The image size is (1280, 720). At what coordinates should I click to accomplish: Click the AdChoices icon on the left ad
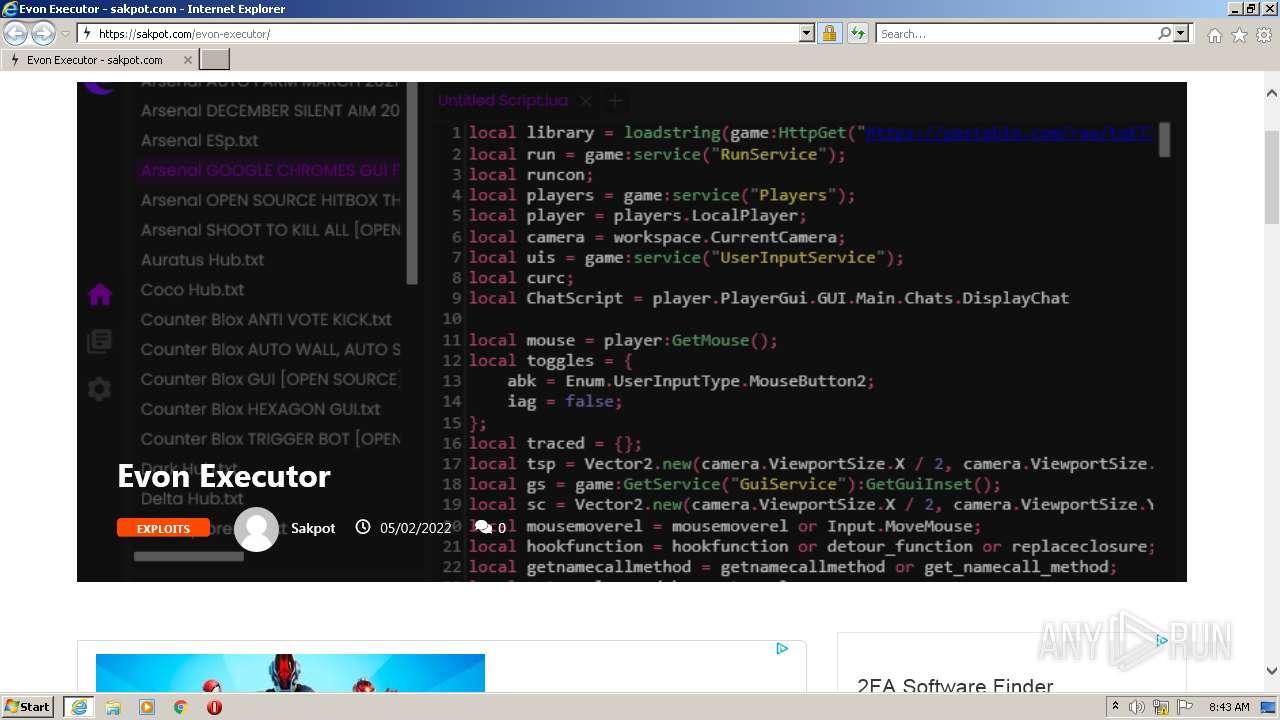coord(782,649)
